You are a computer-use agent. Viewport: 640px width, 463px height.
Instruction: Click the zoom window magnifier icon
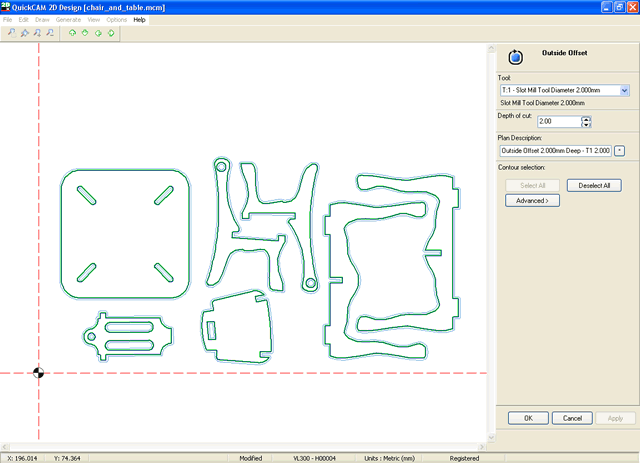pyautogui.click(x=11, y=33)
